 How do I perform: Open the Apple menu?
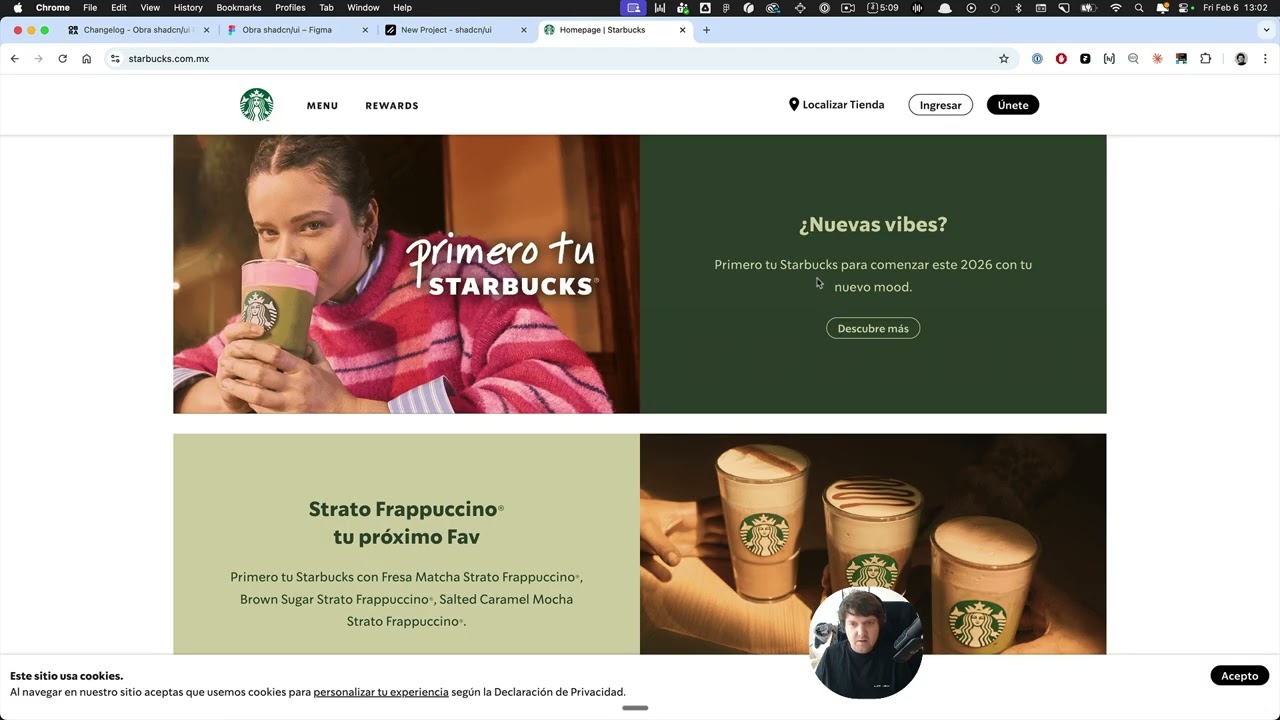tap(17, 8)
